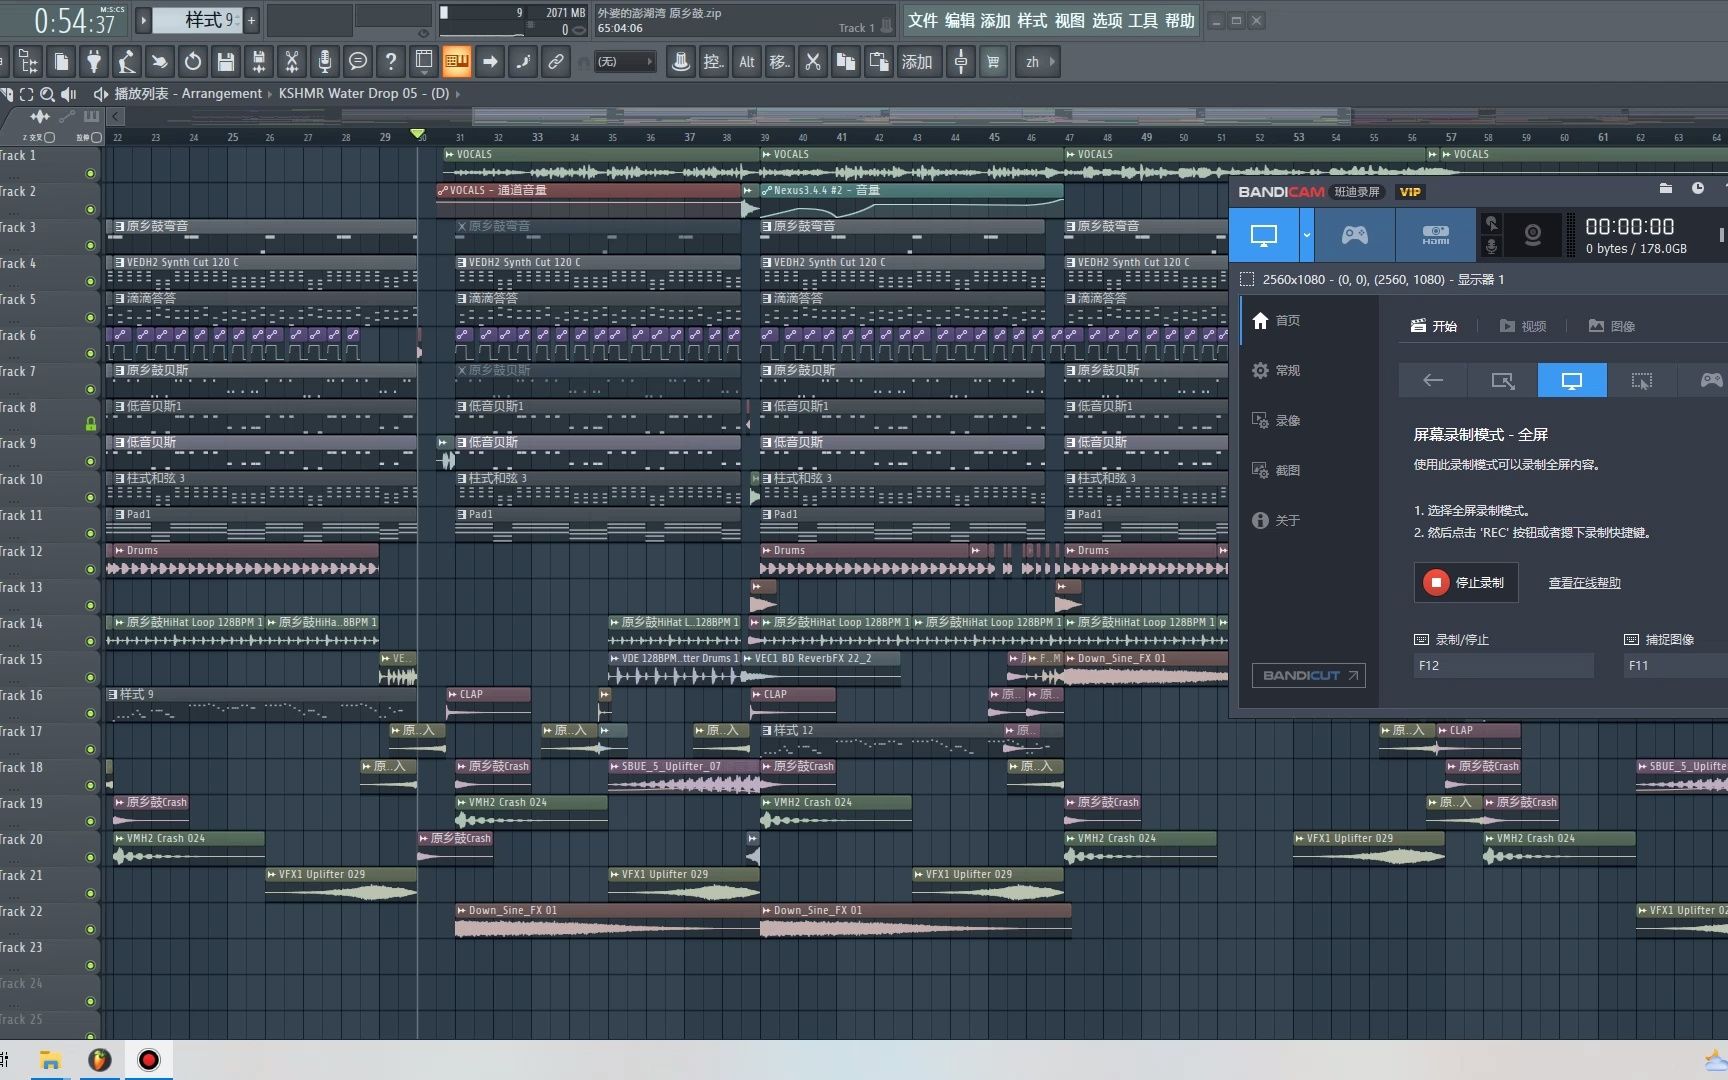The width and height of the screenshot is (1728, 1080).
Task: Toggle Track 9 mute LED
Action: [x=90, y=461]
